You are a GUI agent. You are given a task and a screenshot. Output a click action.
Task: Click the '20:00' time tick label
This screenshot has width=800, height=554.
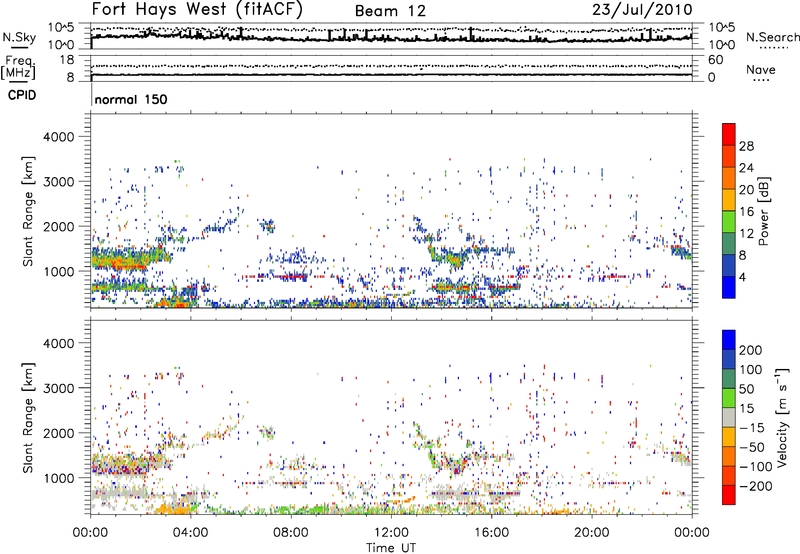click(592, 533)
